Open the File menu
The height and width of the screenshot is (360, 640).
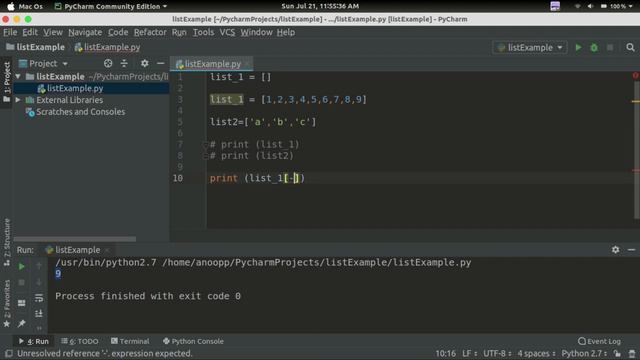click(10, 32)
